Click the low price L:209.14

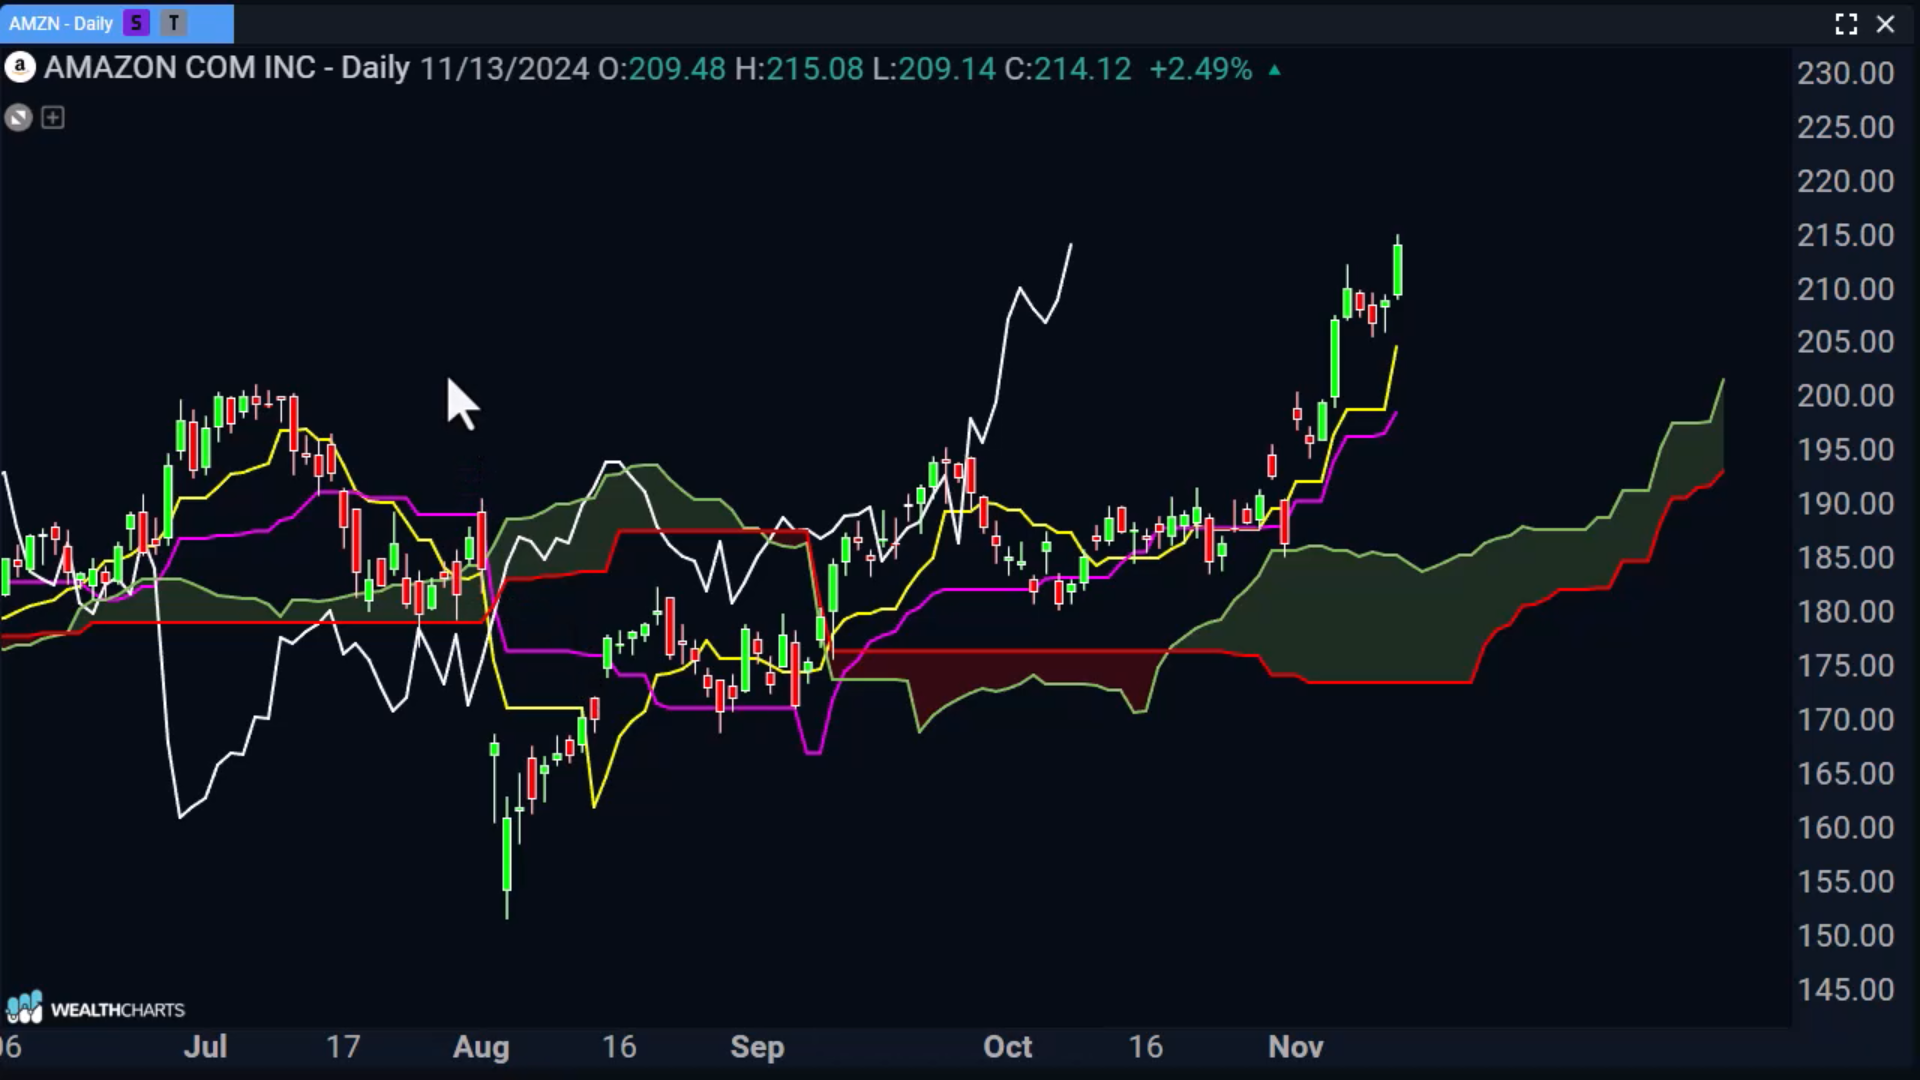pos(934,69)
